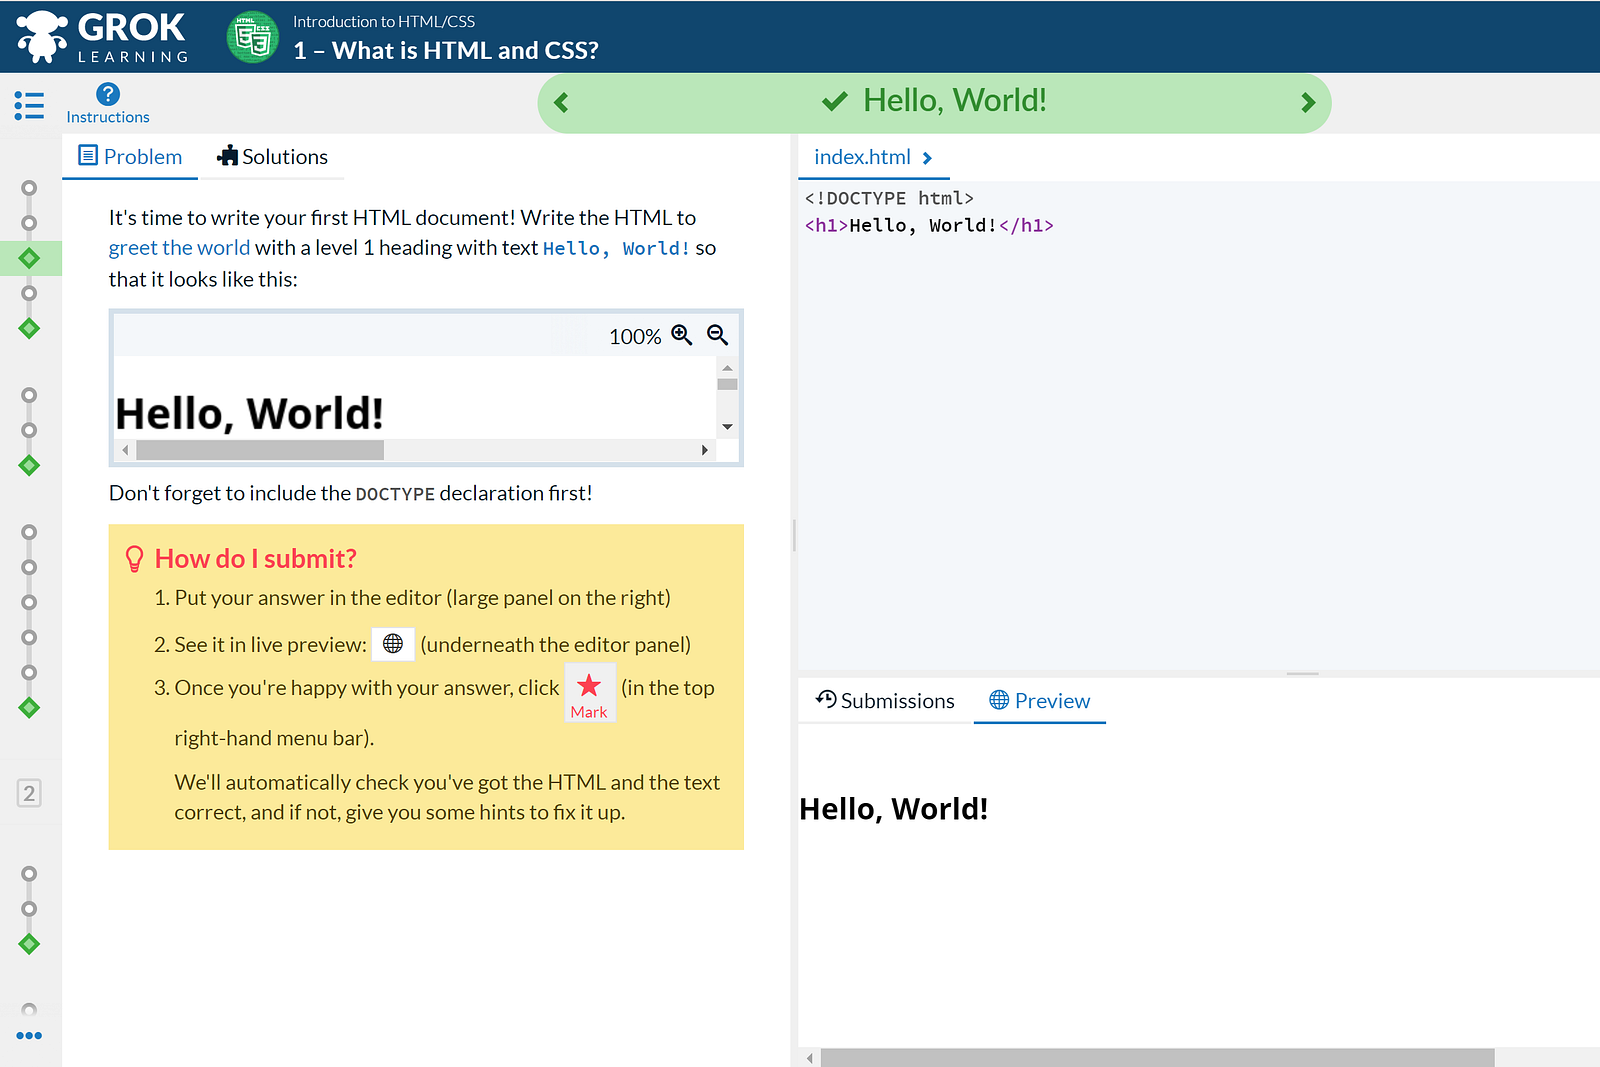
Task: Switch to the Problem tab
Action: (x=130, y=157)
